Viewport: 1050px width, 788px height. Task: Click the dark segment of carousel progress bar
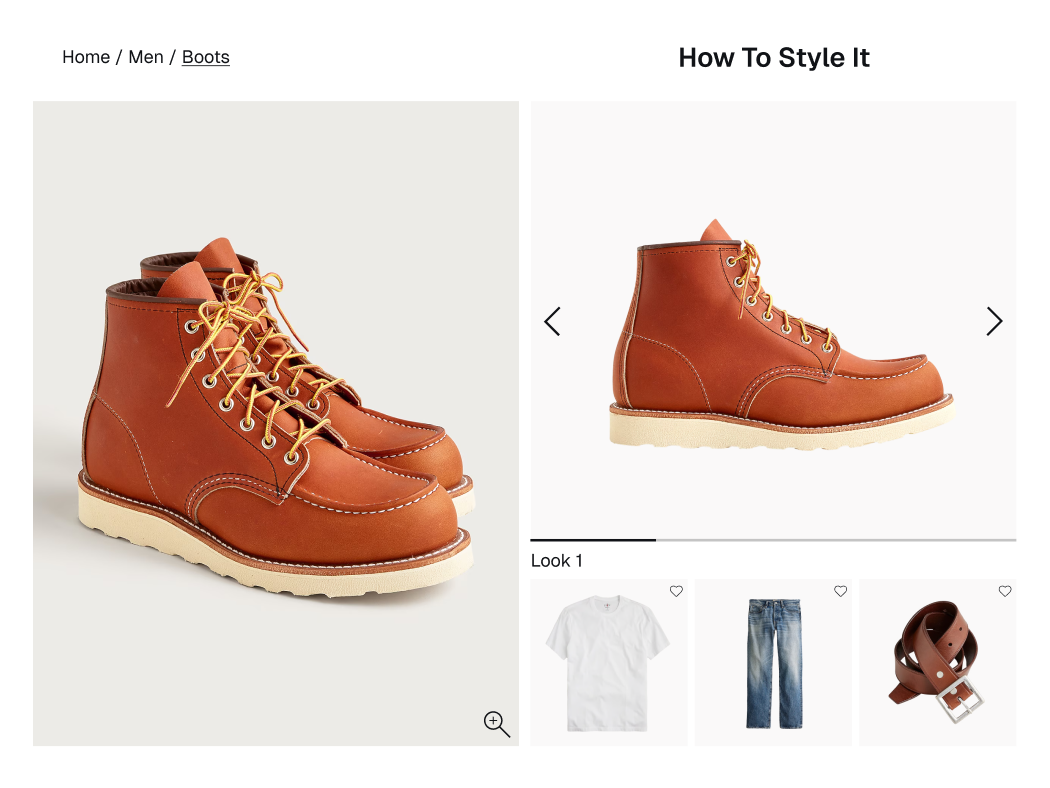593,540
